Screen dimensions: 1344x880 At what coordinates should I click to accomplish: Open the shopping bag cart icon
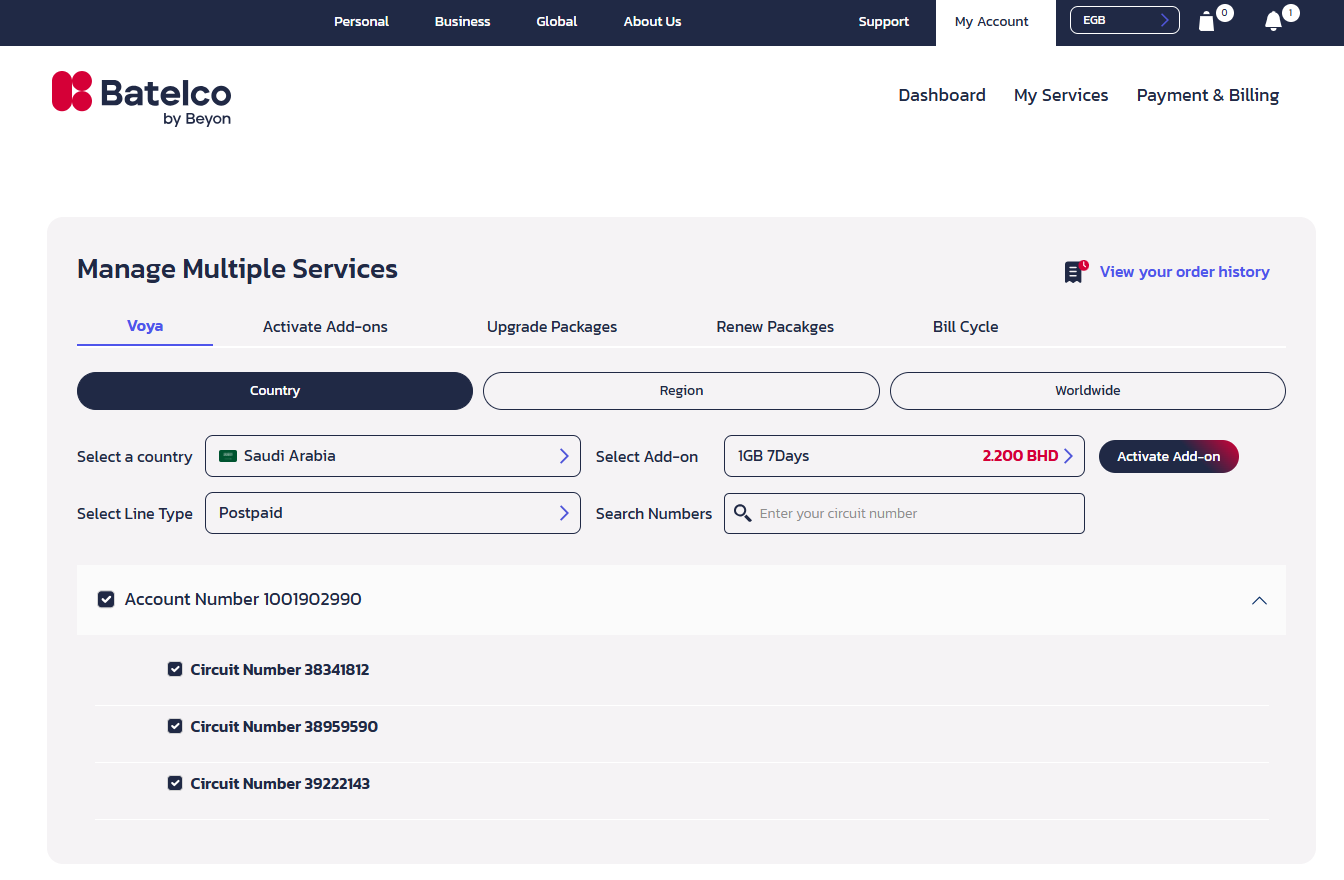pos(1207,21)
